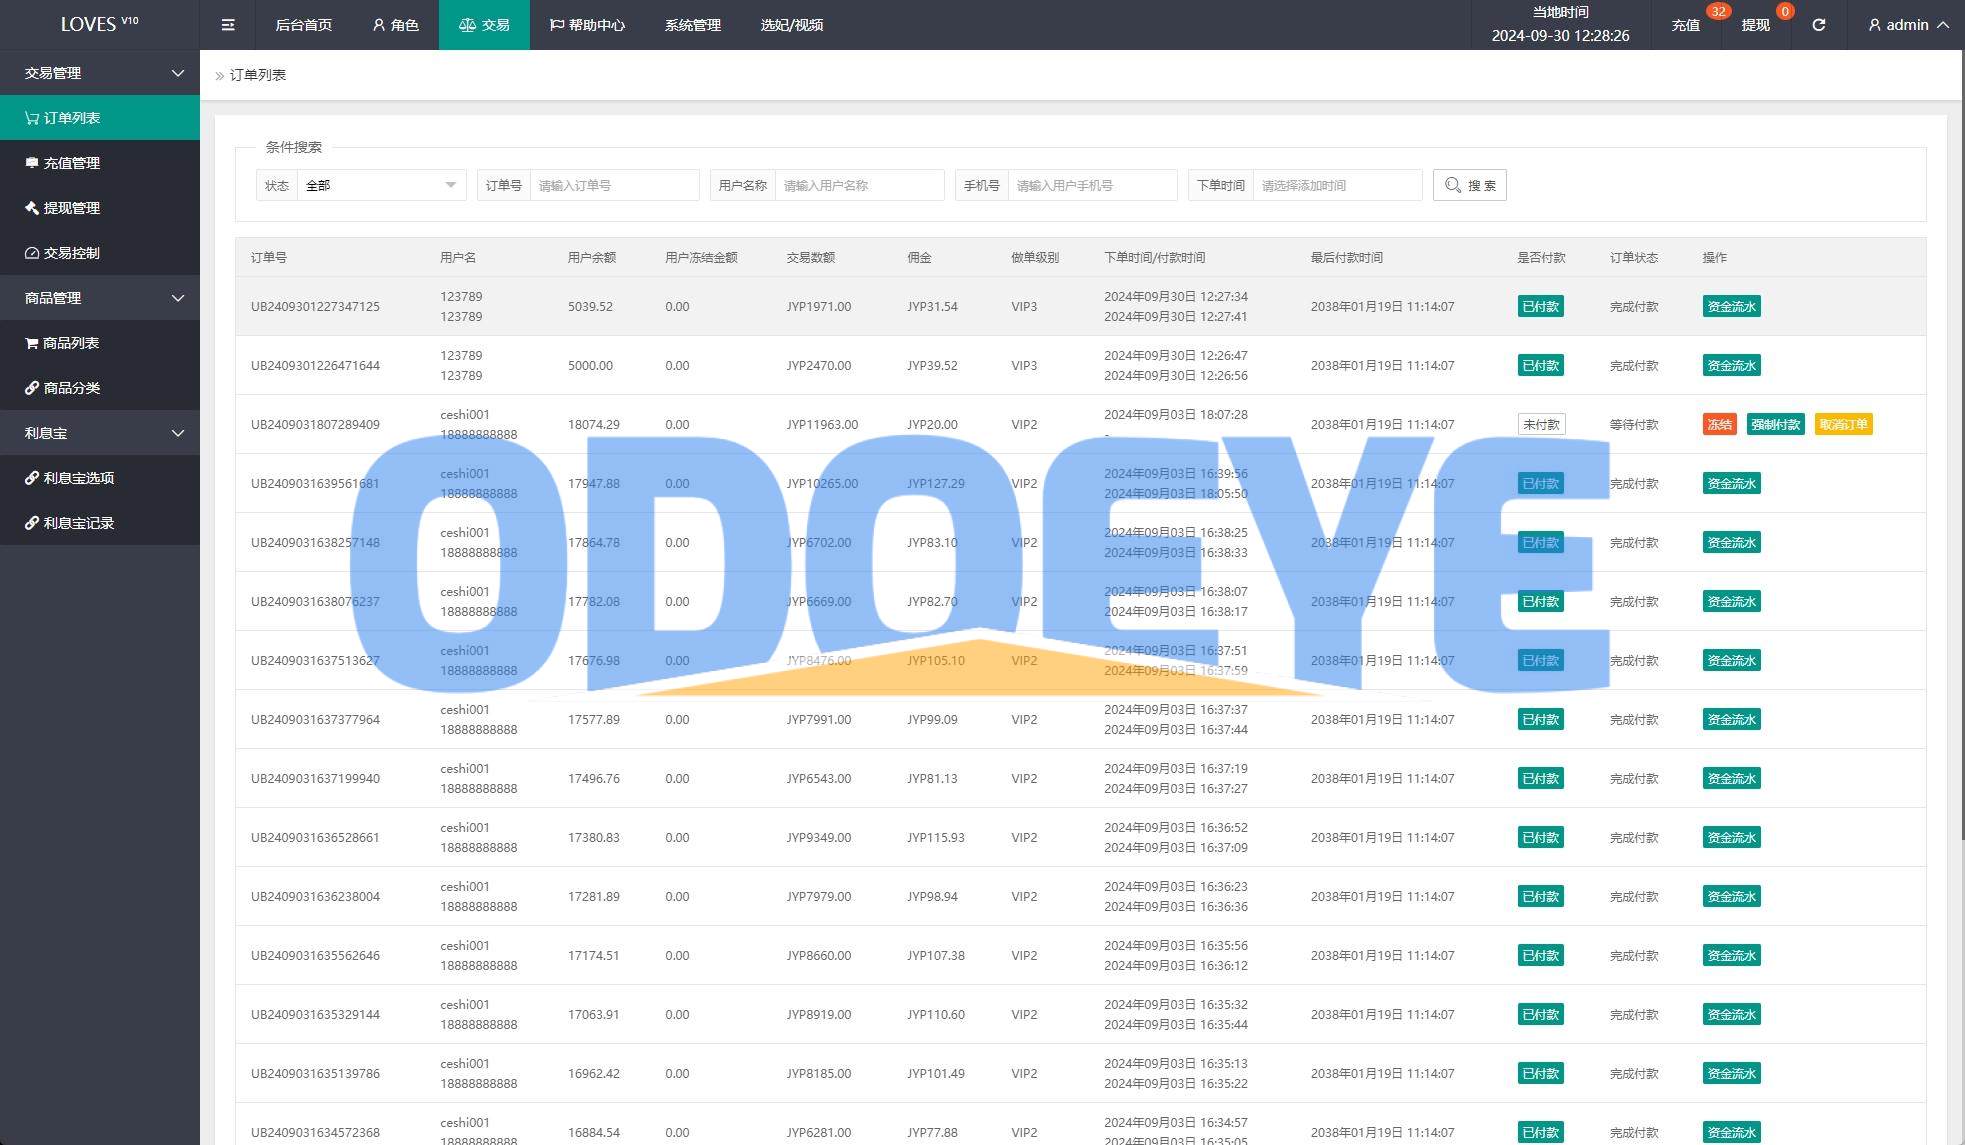
Task: Open 订单列表 in sidebar
Action: [100, 118]
